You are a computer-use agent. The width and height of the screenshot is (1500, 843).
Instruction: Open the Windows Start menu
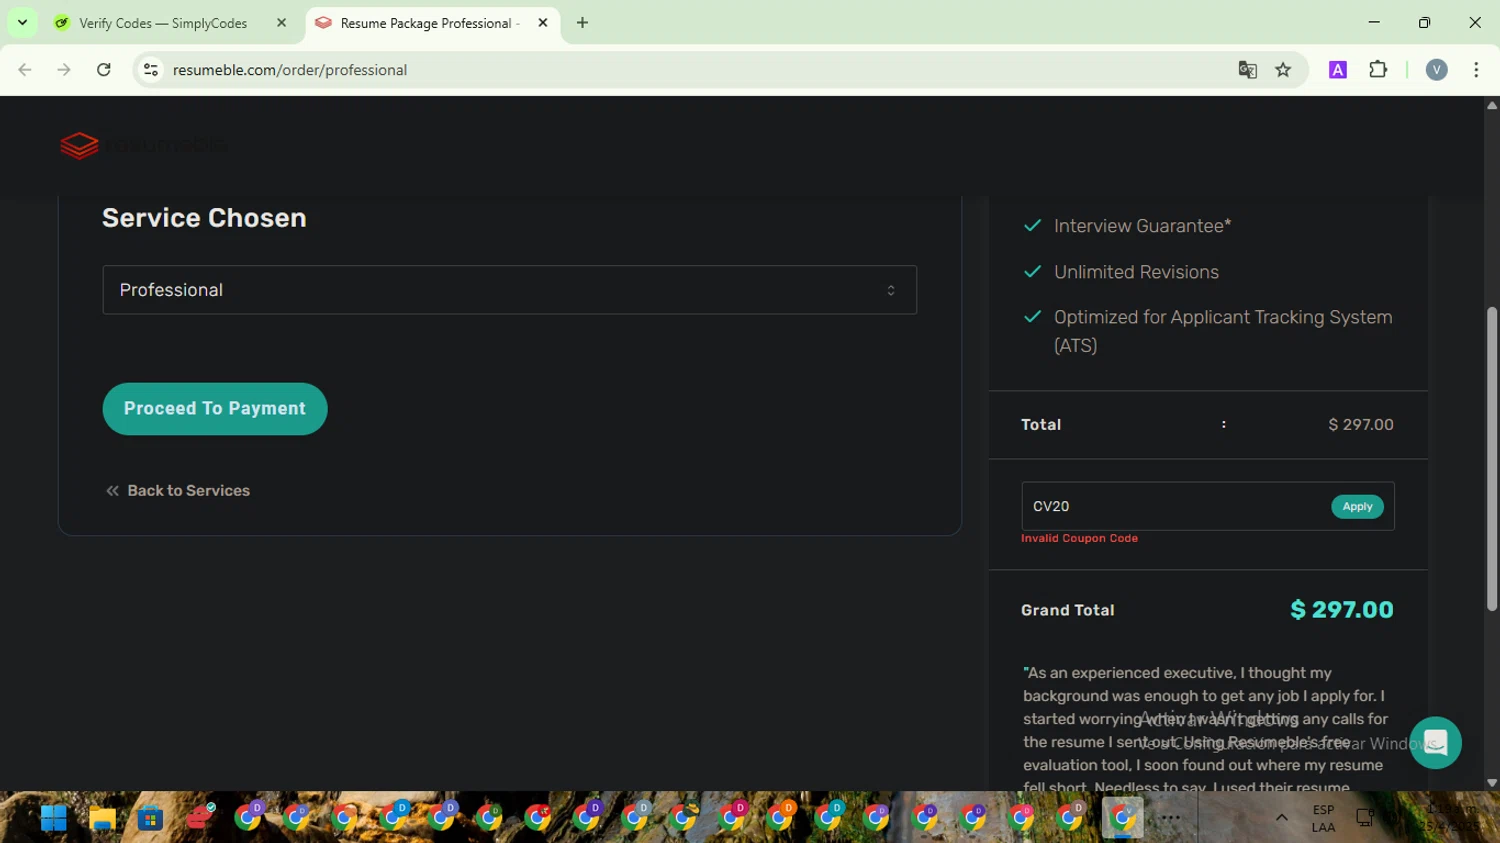[x=53, y=818]
